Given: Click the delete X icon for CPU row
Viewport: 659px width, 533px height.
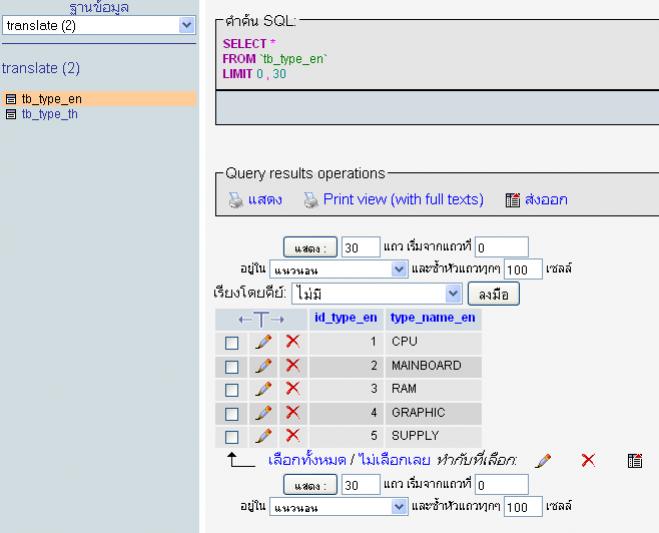Looking at the screenshot, I should click(293, 341).
